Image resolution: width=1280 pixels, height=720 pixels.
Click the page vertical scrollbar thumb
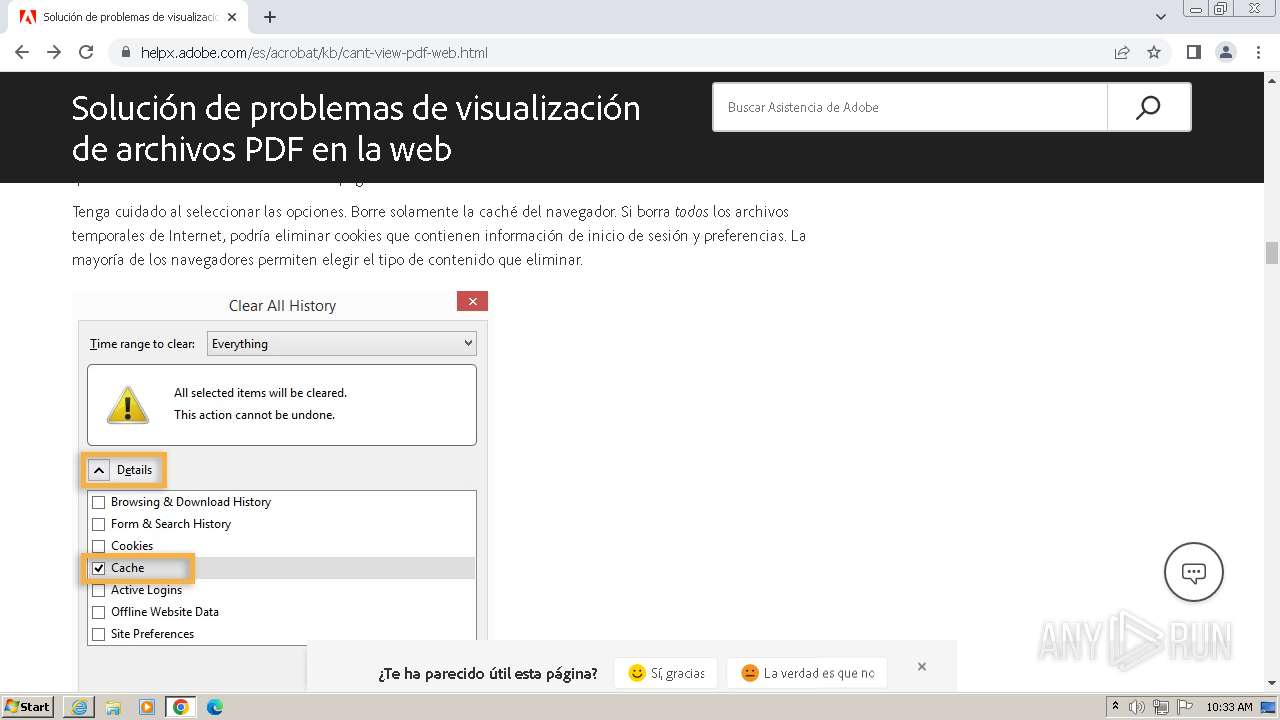pyautogui.click(x=1272, y=253)
